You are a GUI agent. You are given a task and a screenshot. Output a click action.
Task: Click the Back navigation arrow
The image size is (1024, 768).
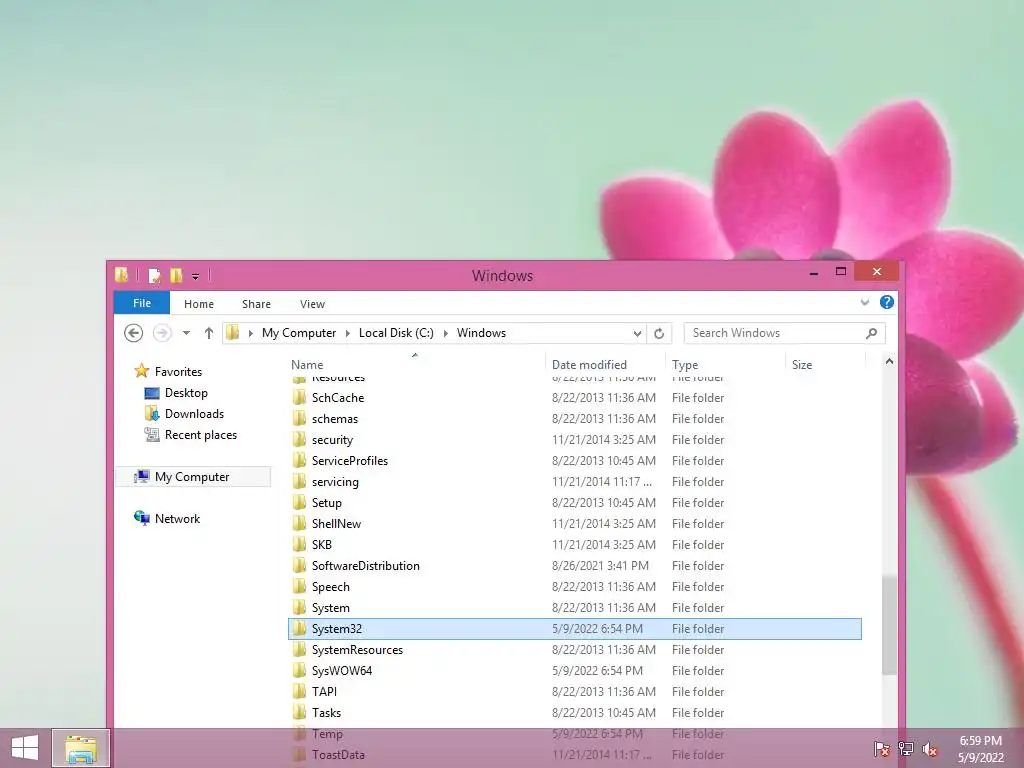point(133,333)
